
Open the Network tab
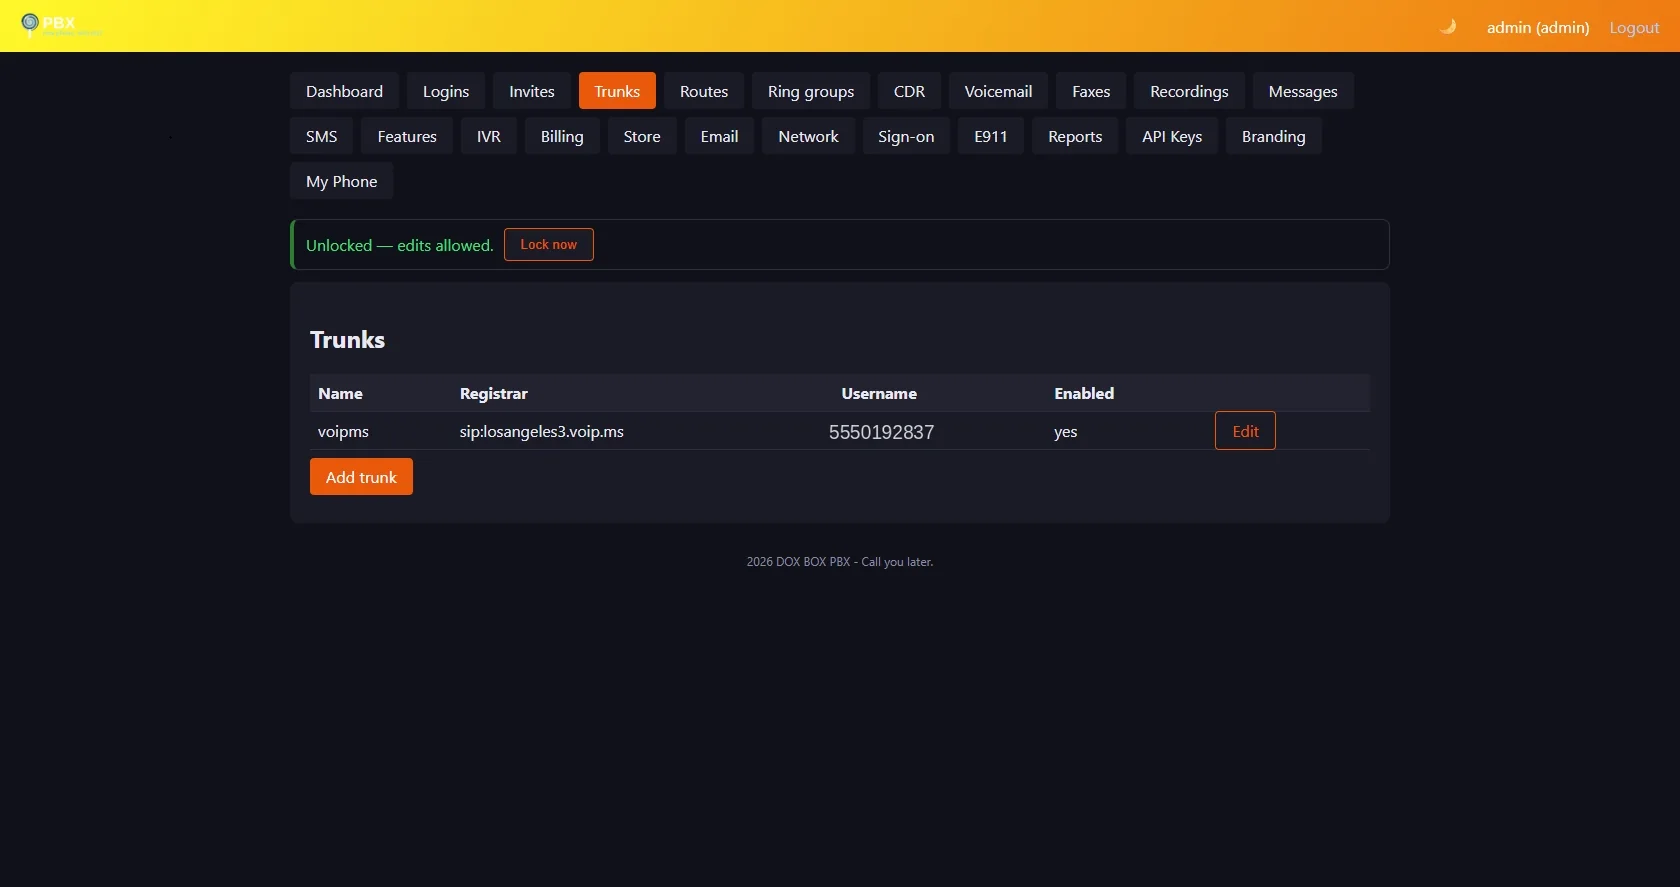[808, 136]
